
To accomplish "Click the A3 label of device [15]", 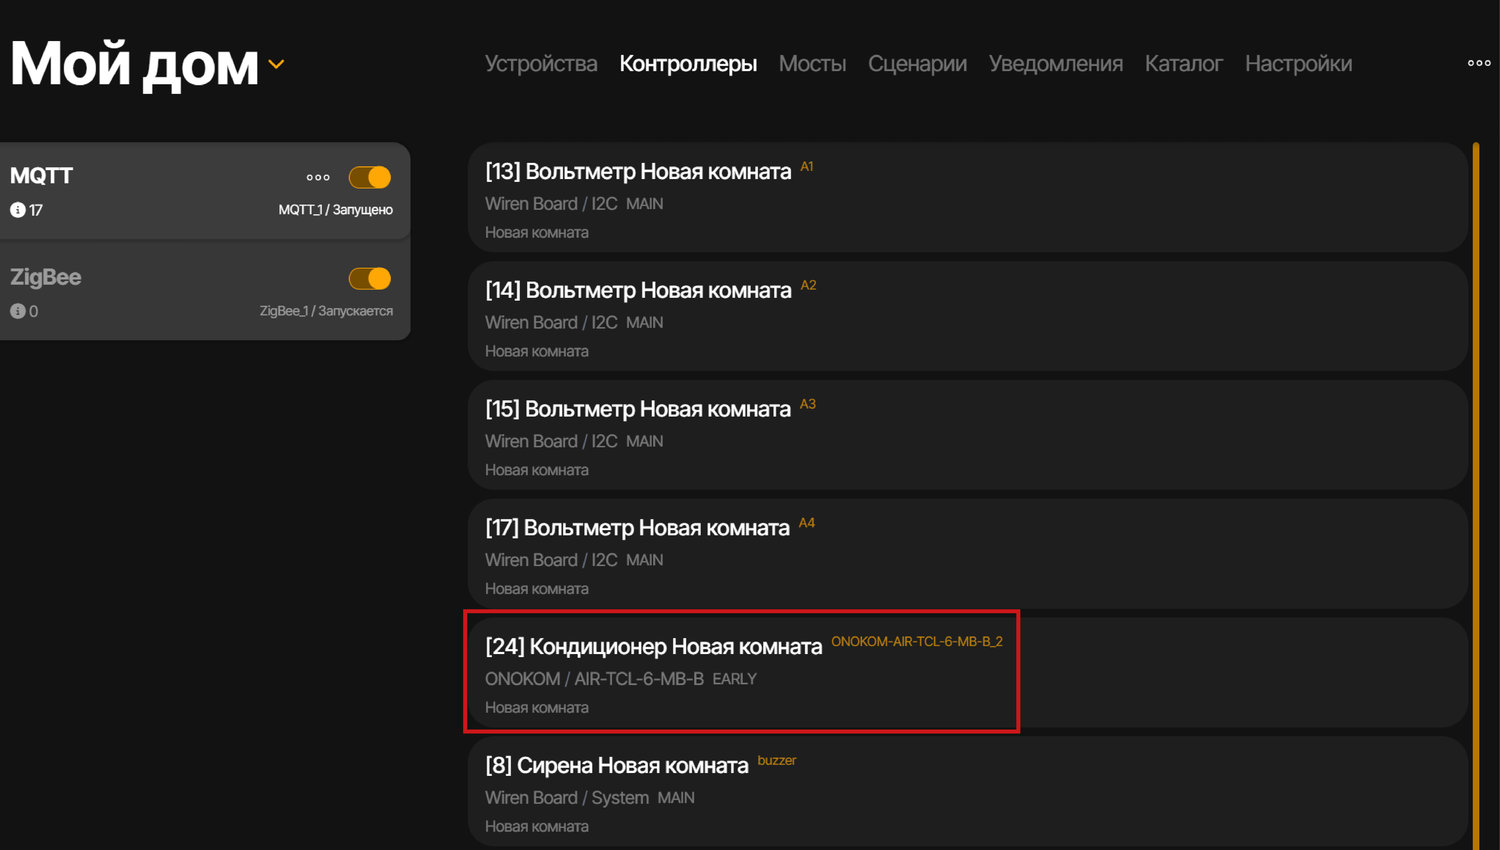I will (808, 404).
